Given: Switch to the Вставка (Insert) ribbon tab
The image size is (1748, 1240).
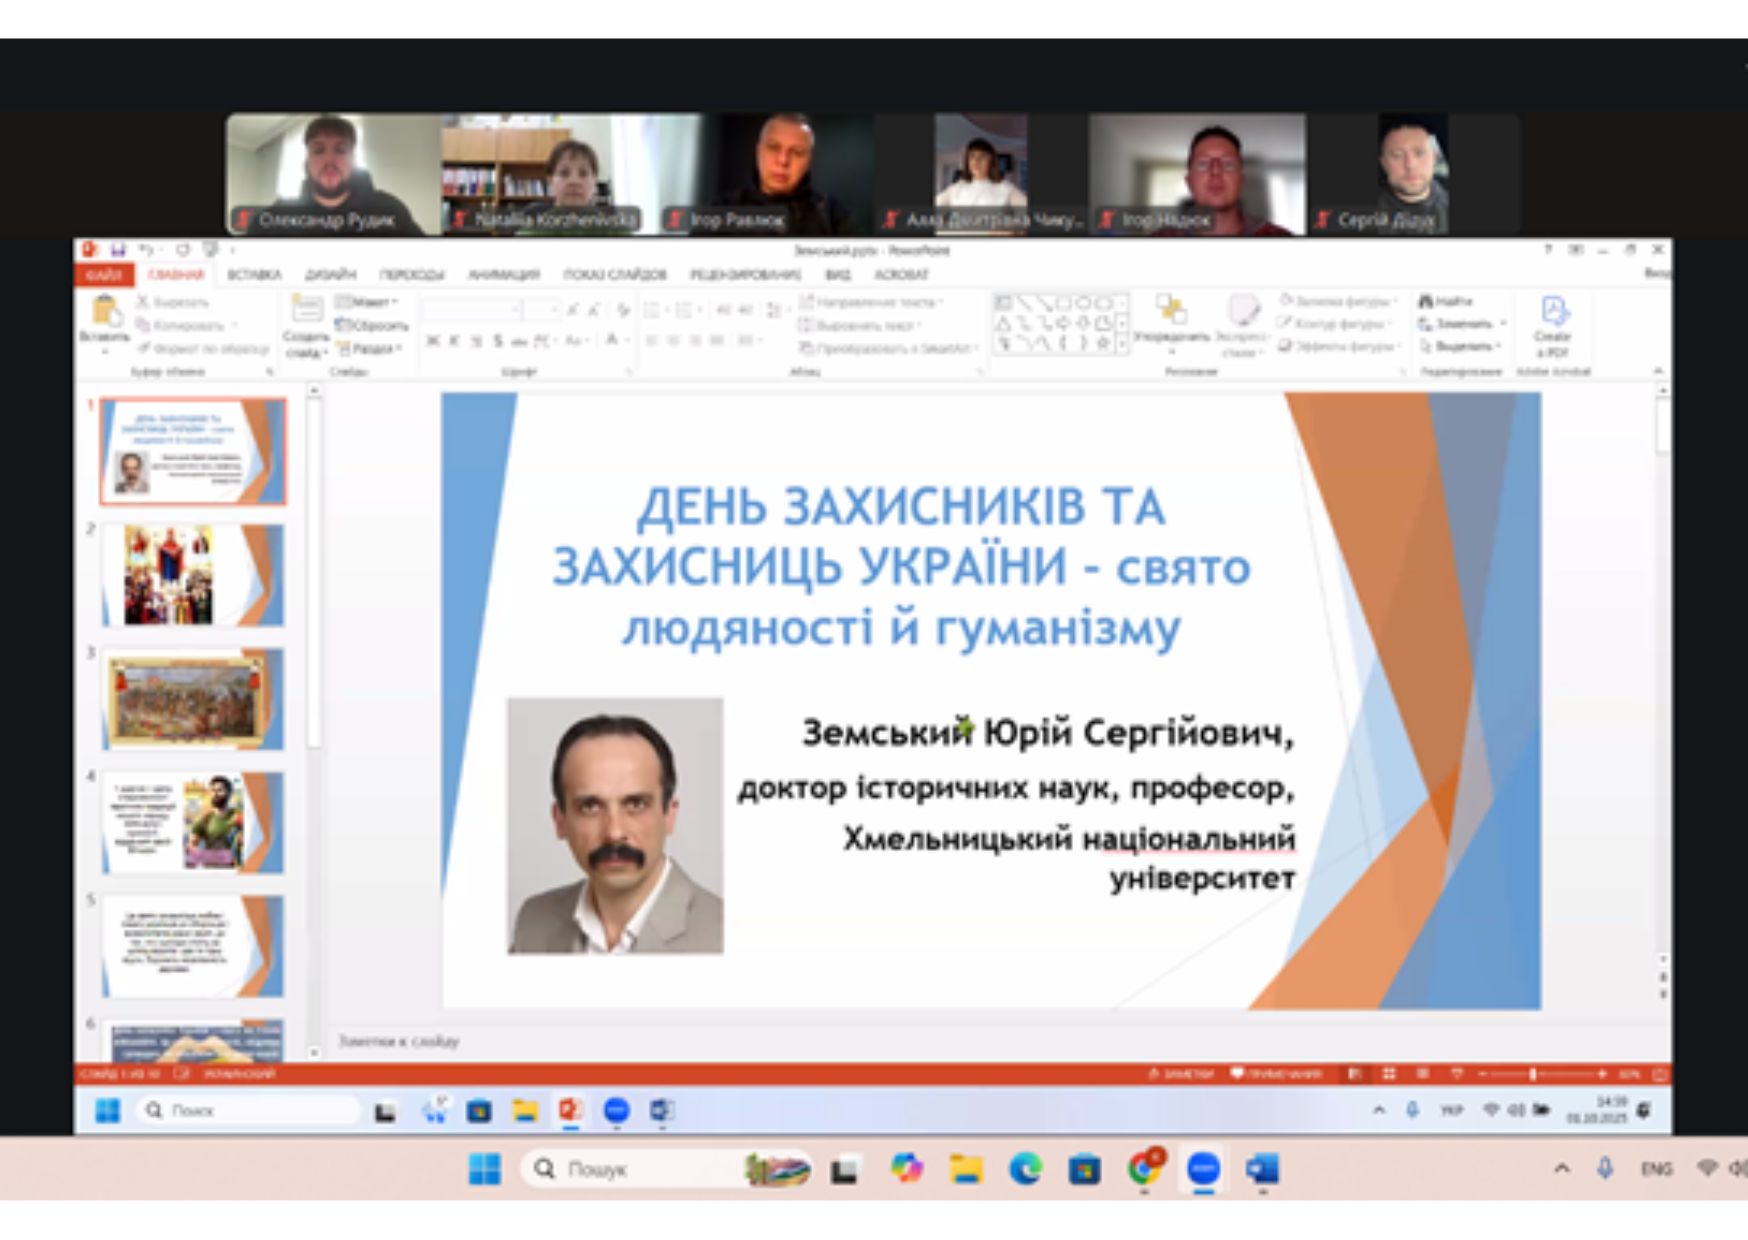Looking at the screenshot, I should click(254, 274).
